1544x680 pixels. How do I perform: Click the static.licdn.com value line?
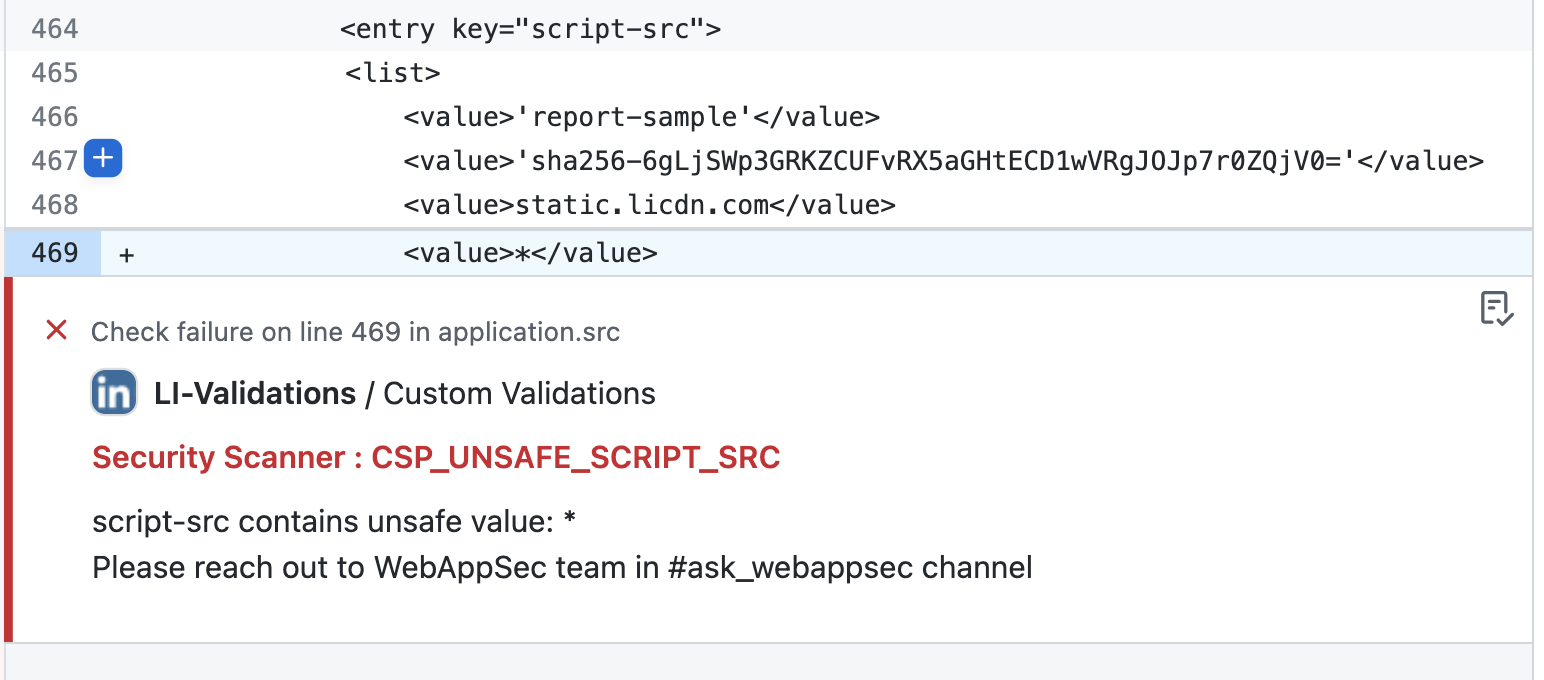pos(649,205)
